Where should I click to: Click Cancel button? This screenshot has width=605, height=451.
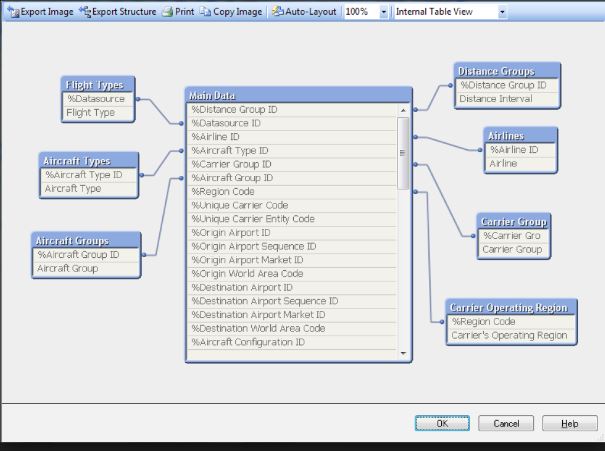click(x=506, y=423)
